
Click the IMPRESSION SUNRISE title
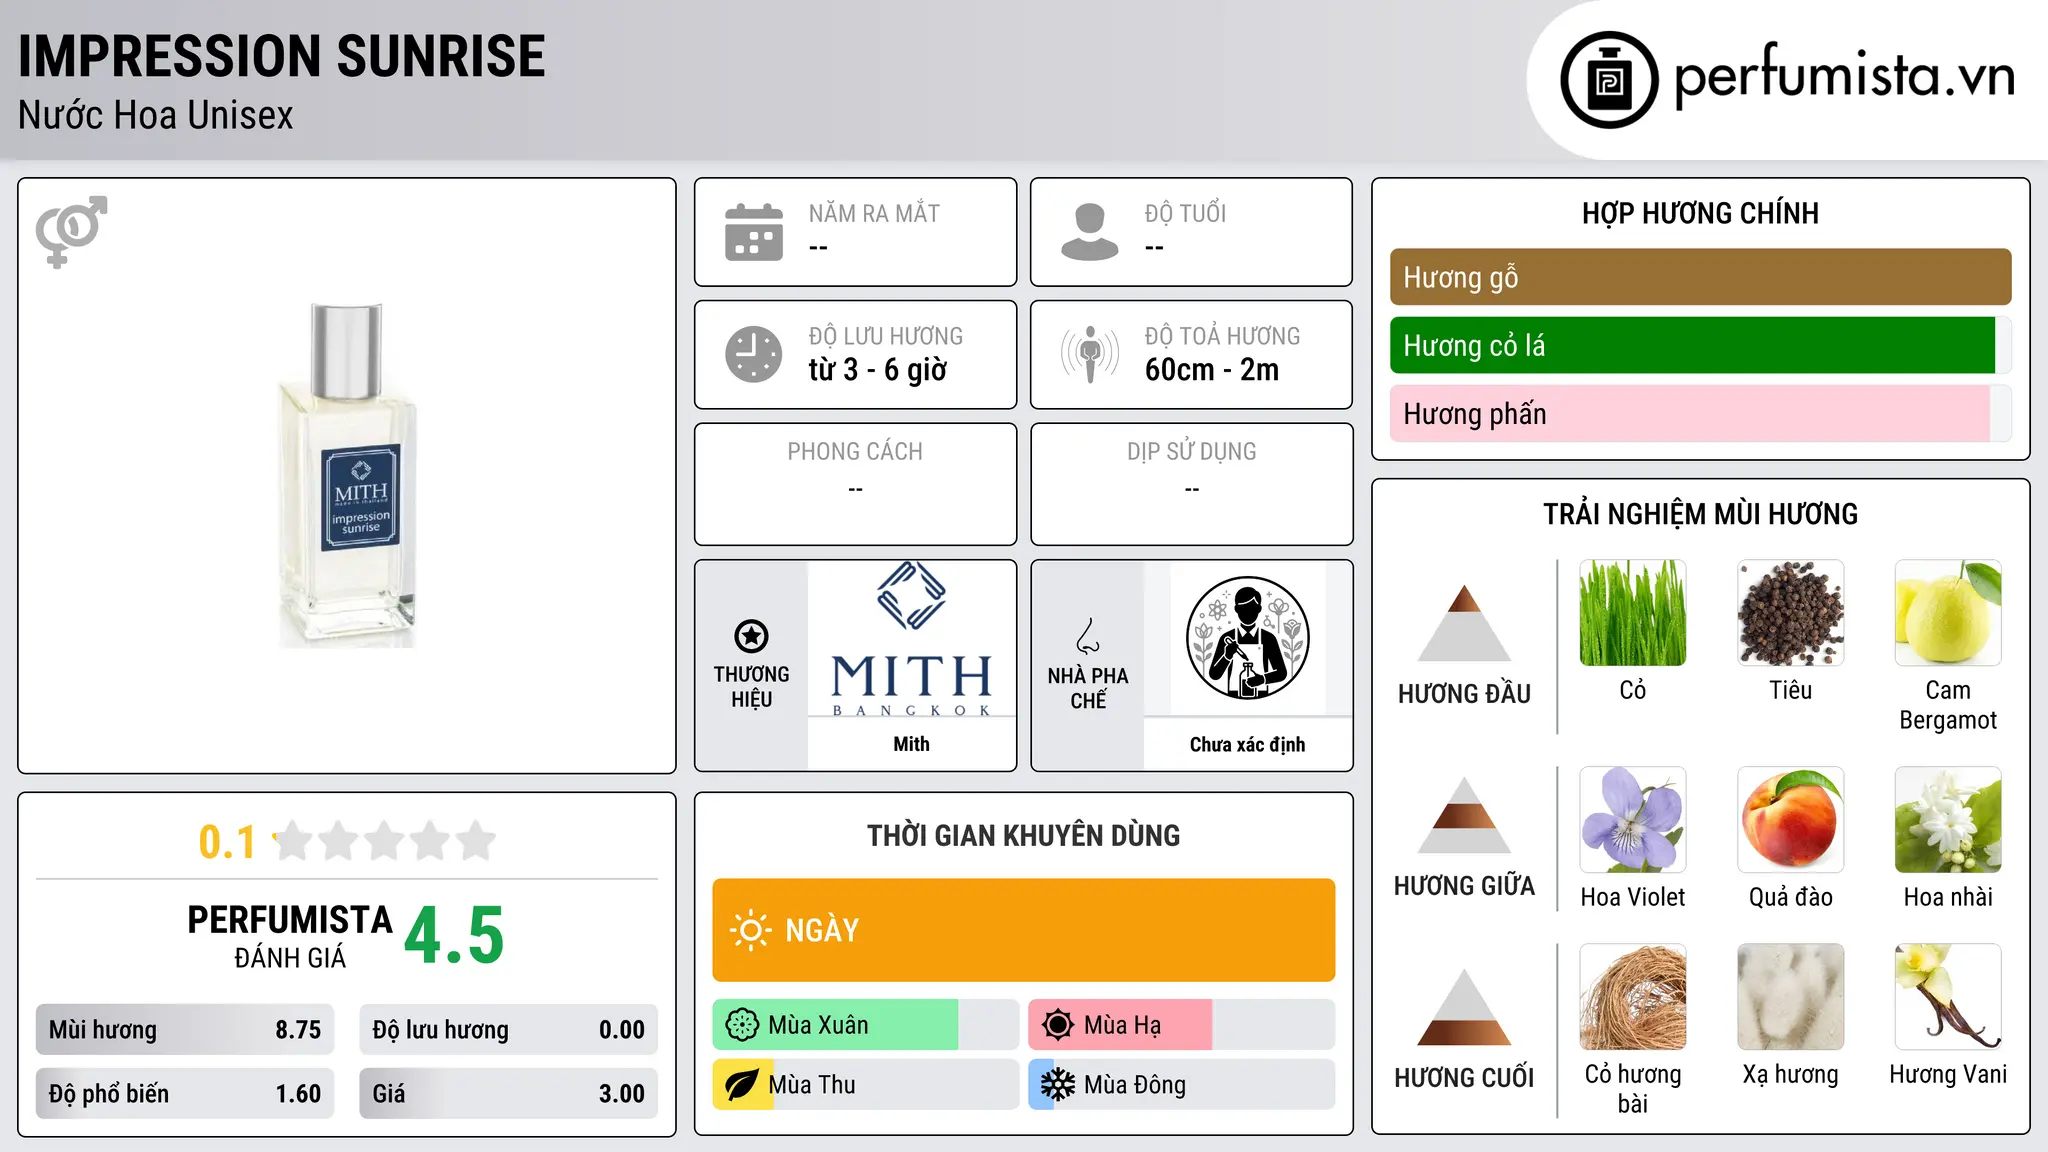282,56
